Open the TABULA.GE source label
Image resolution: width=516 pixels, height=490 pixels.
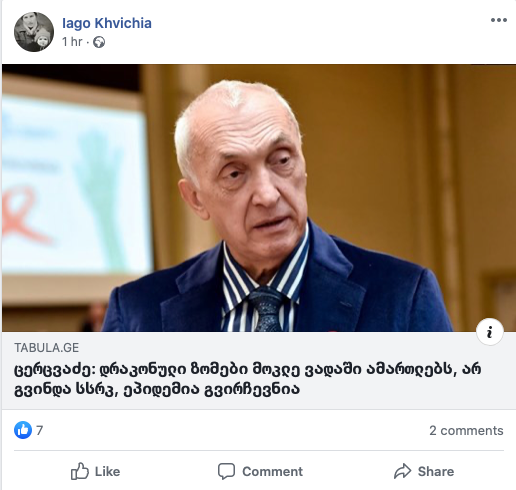click(x=47, y=348)
